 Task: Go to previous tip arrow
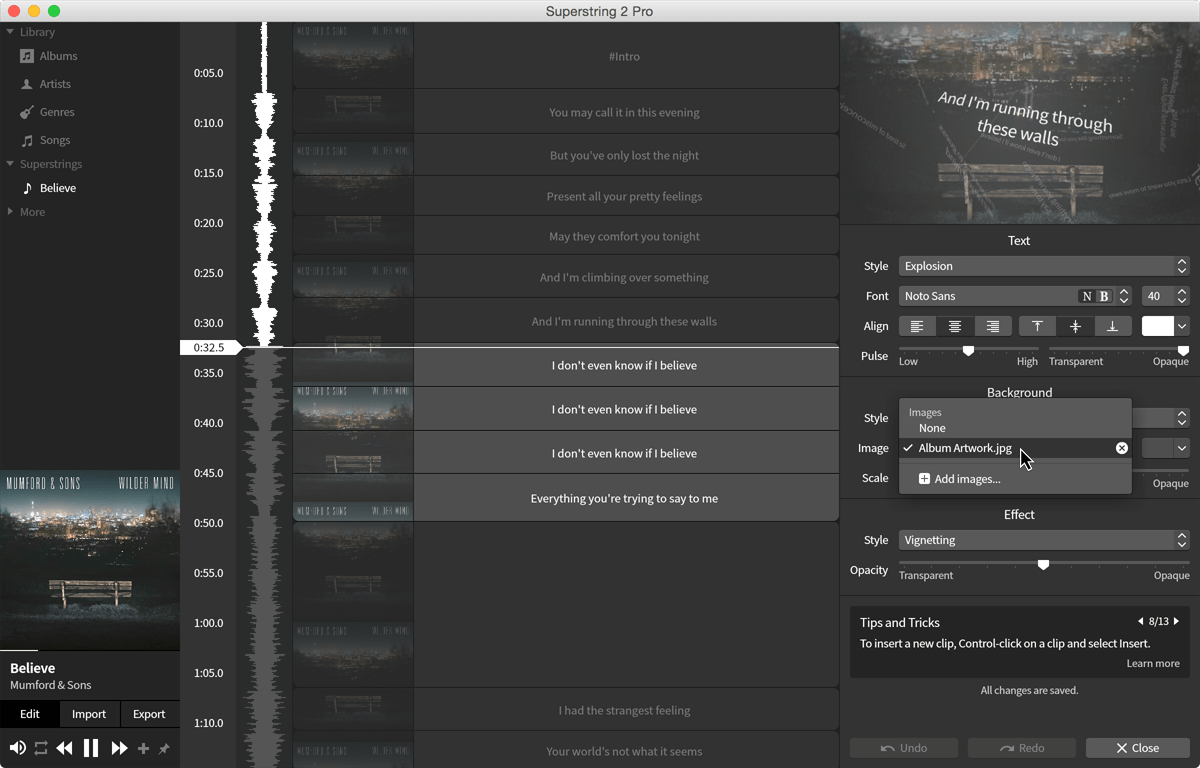(1140, 622)
